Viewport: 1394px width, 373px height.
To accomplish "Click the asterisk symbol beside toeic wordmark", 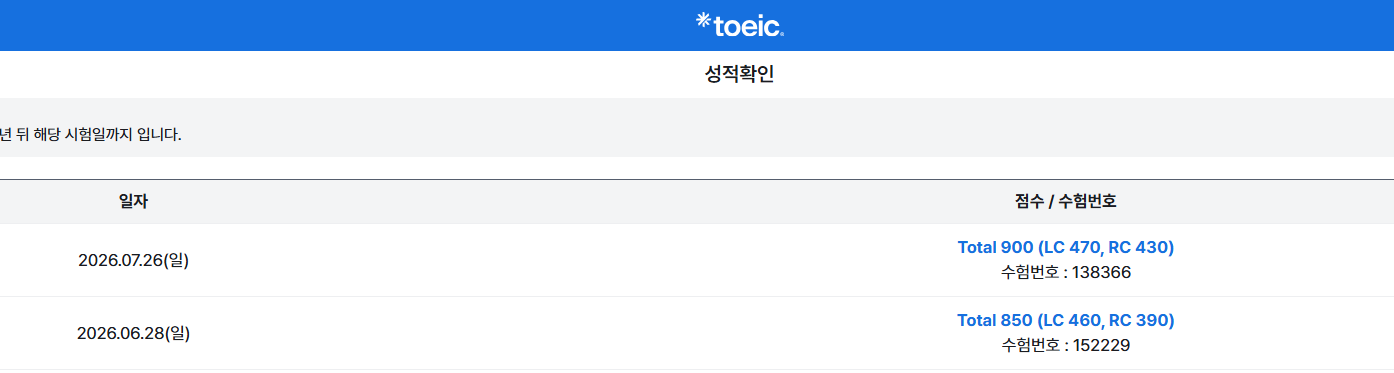I will click(703, 19).
